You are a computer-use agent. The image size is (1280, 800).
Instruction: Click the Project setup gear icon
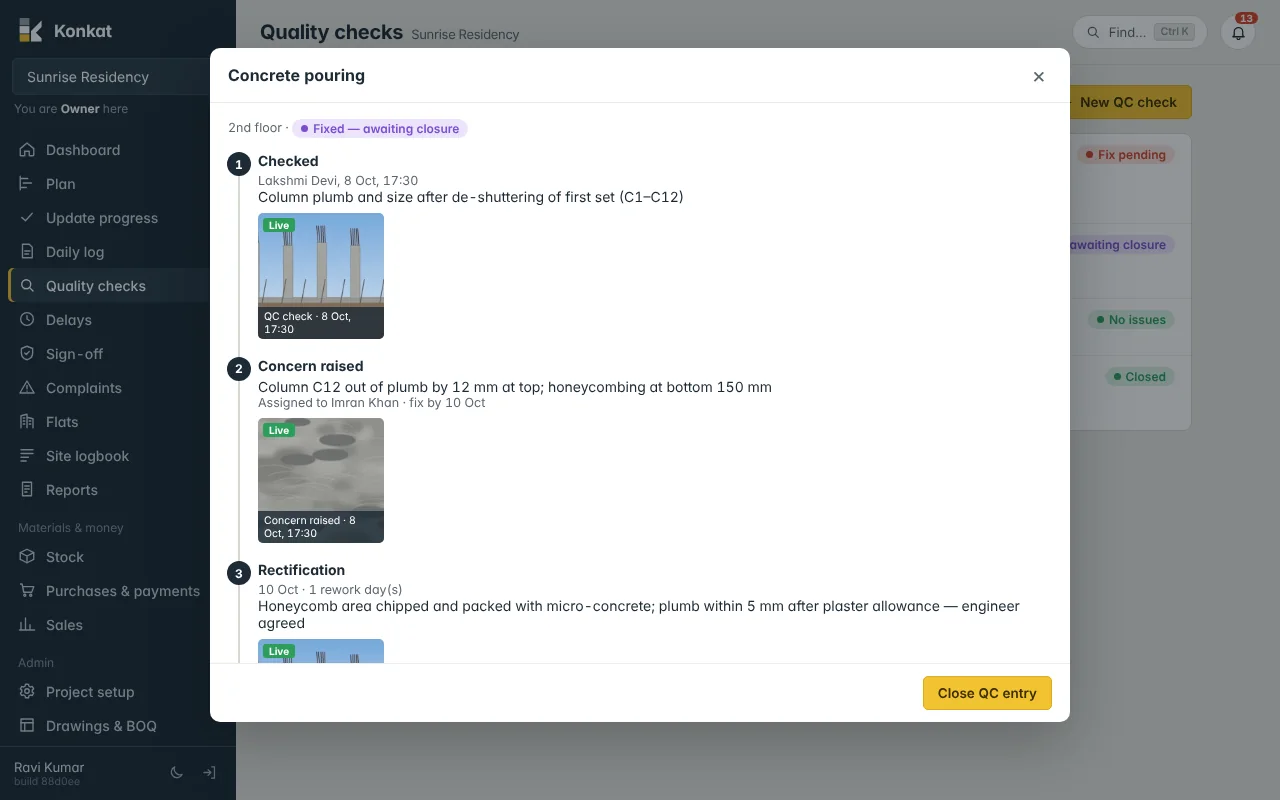[27, 692]
